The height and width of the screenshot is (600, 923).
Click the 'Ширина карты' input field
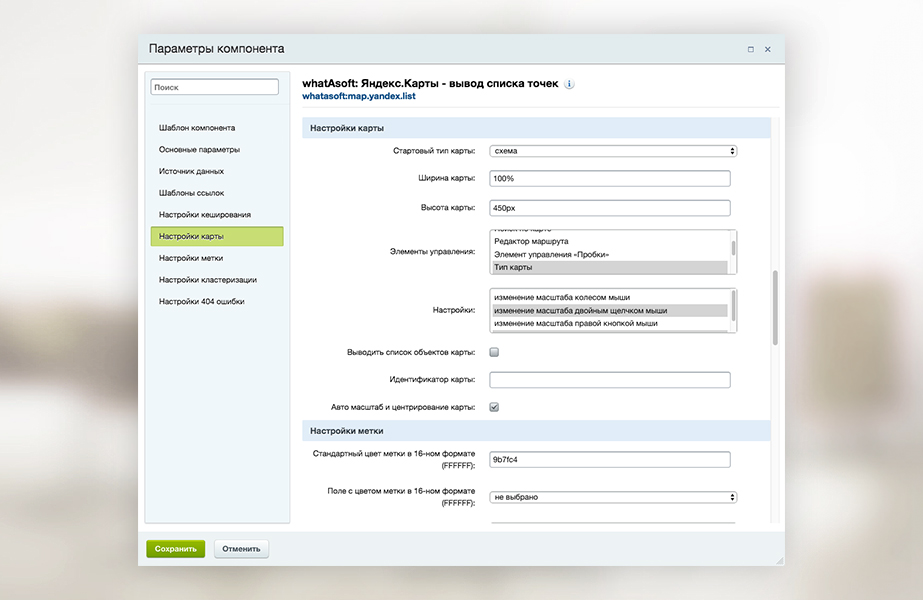coord(609,179)
